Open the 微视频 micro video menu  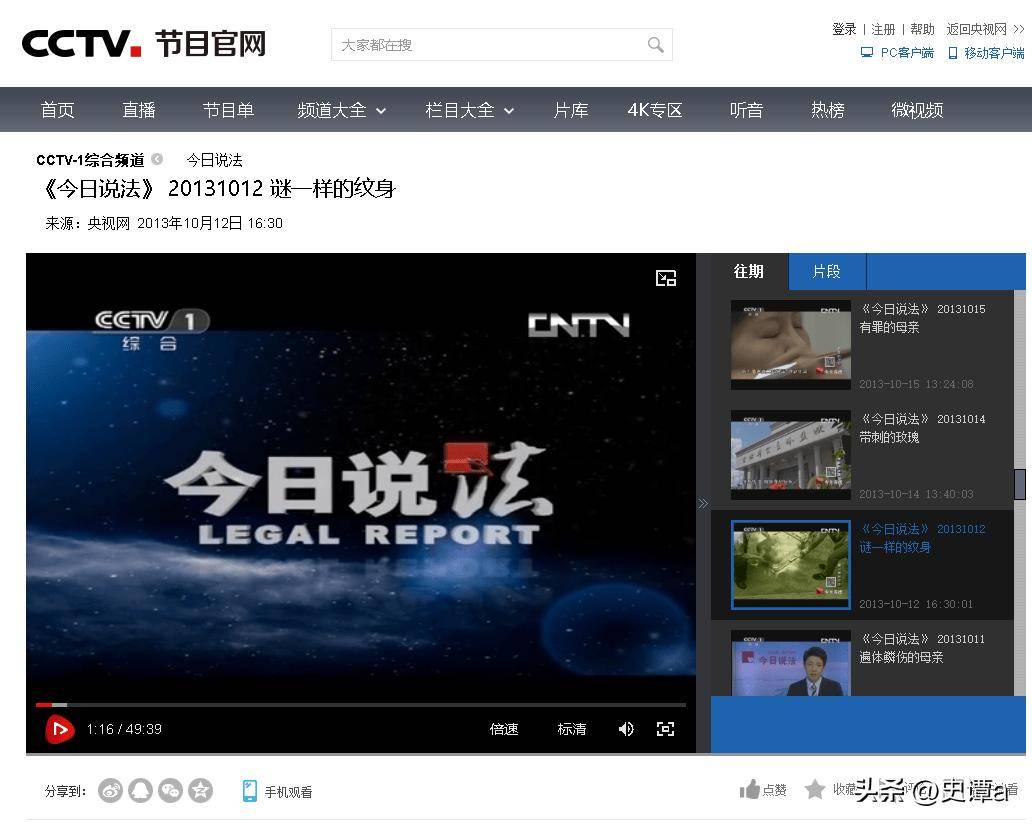(917, 110)
